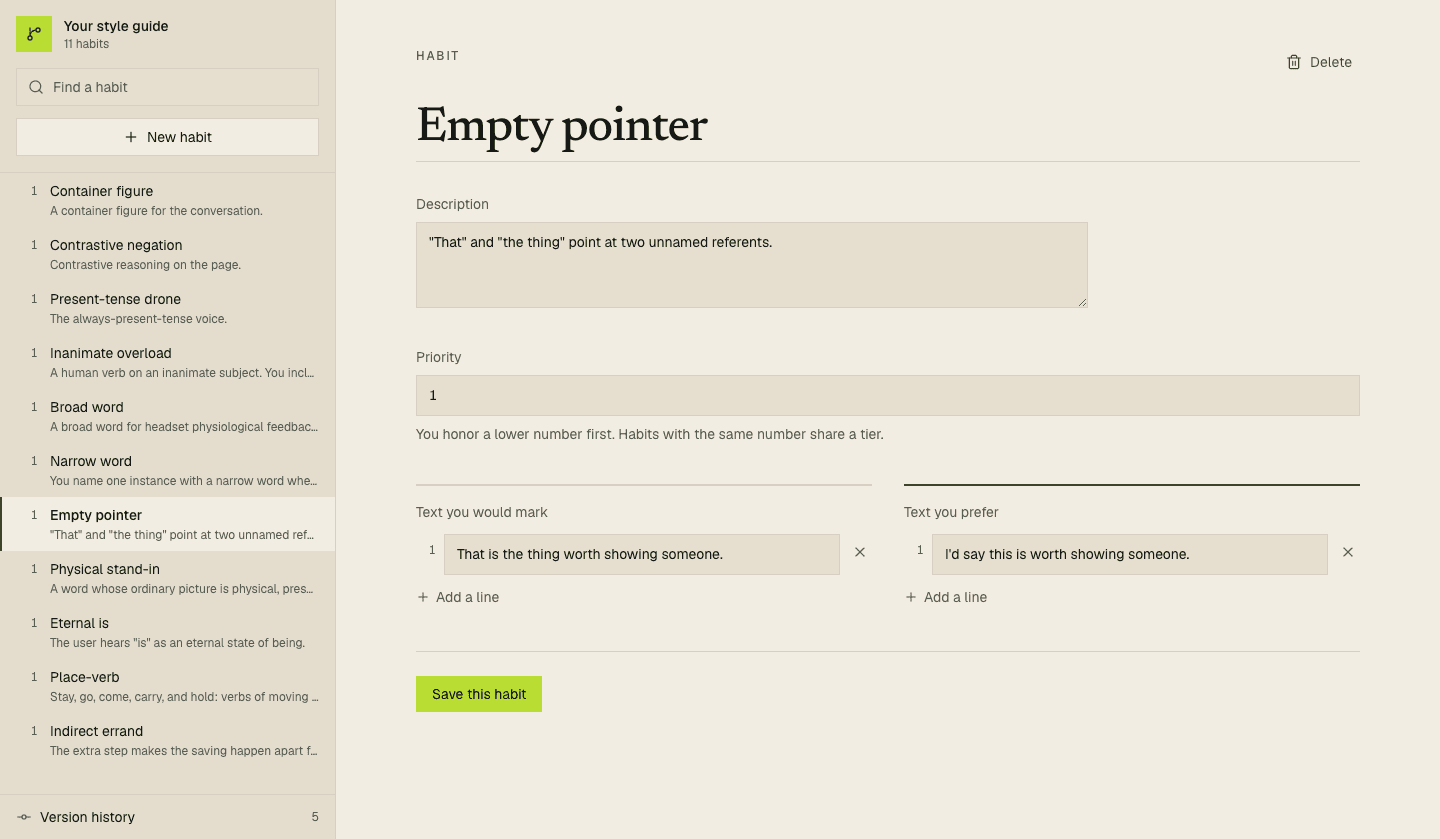Open the Narrow word habit

pos(167,470)
